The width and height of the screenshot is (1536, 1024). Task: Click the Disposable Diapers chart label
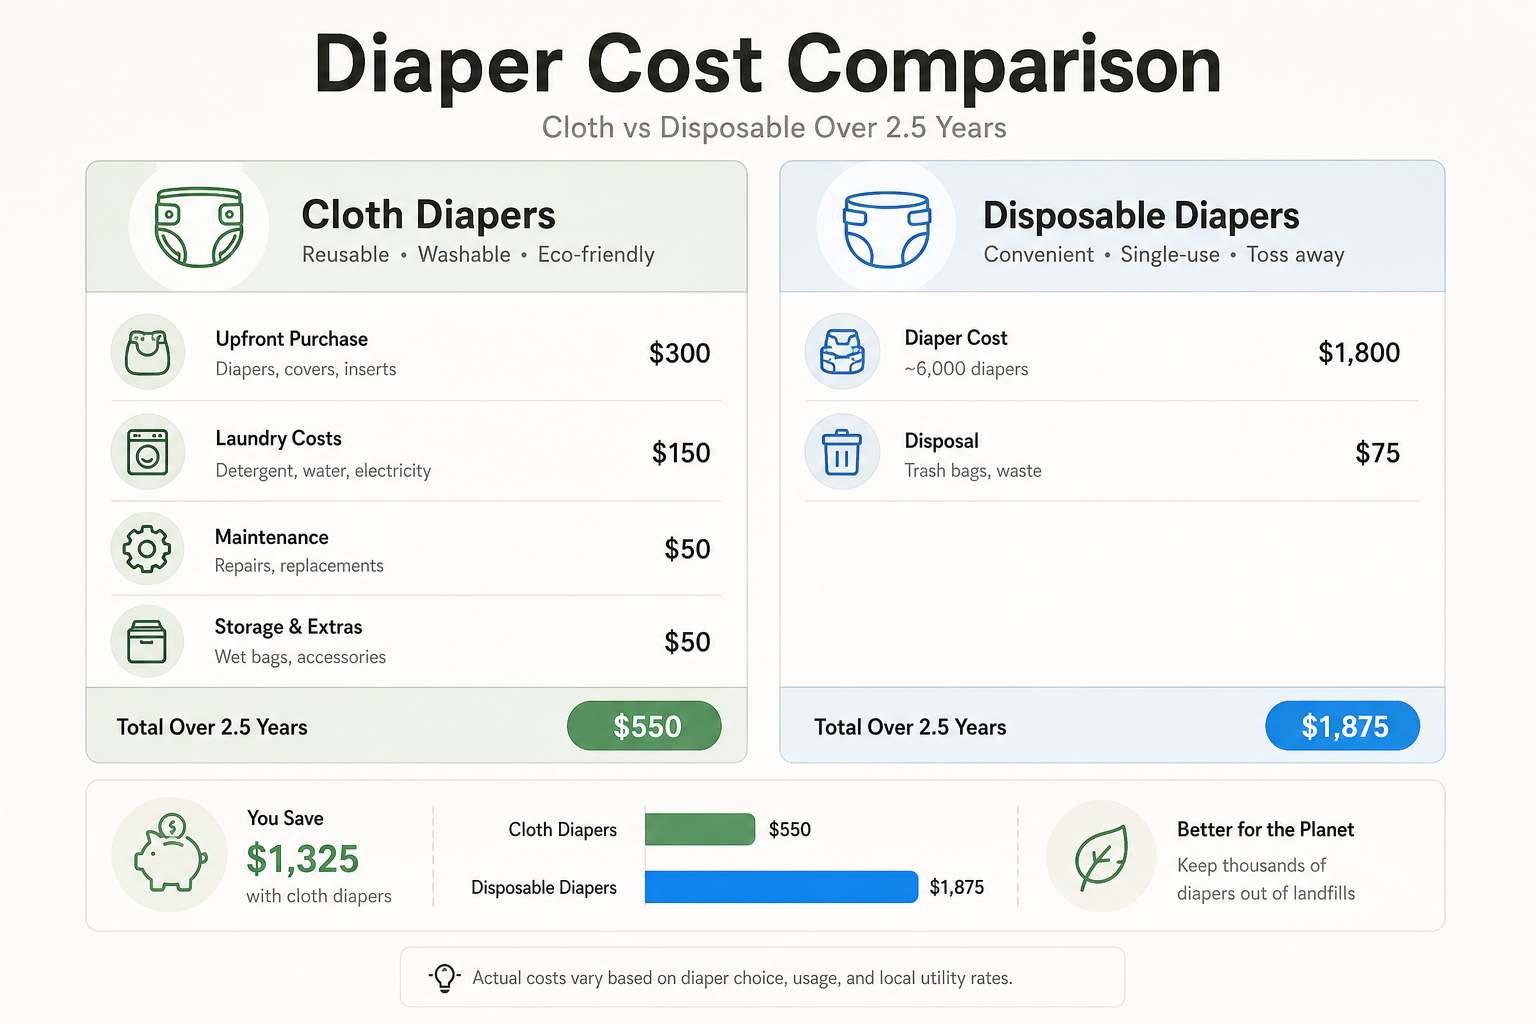click(544, 888)
